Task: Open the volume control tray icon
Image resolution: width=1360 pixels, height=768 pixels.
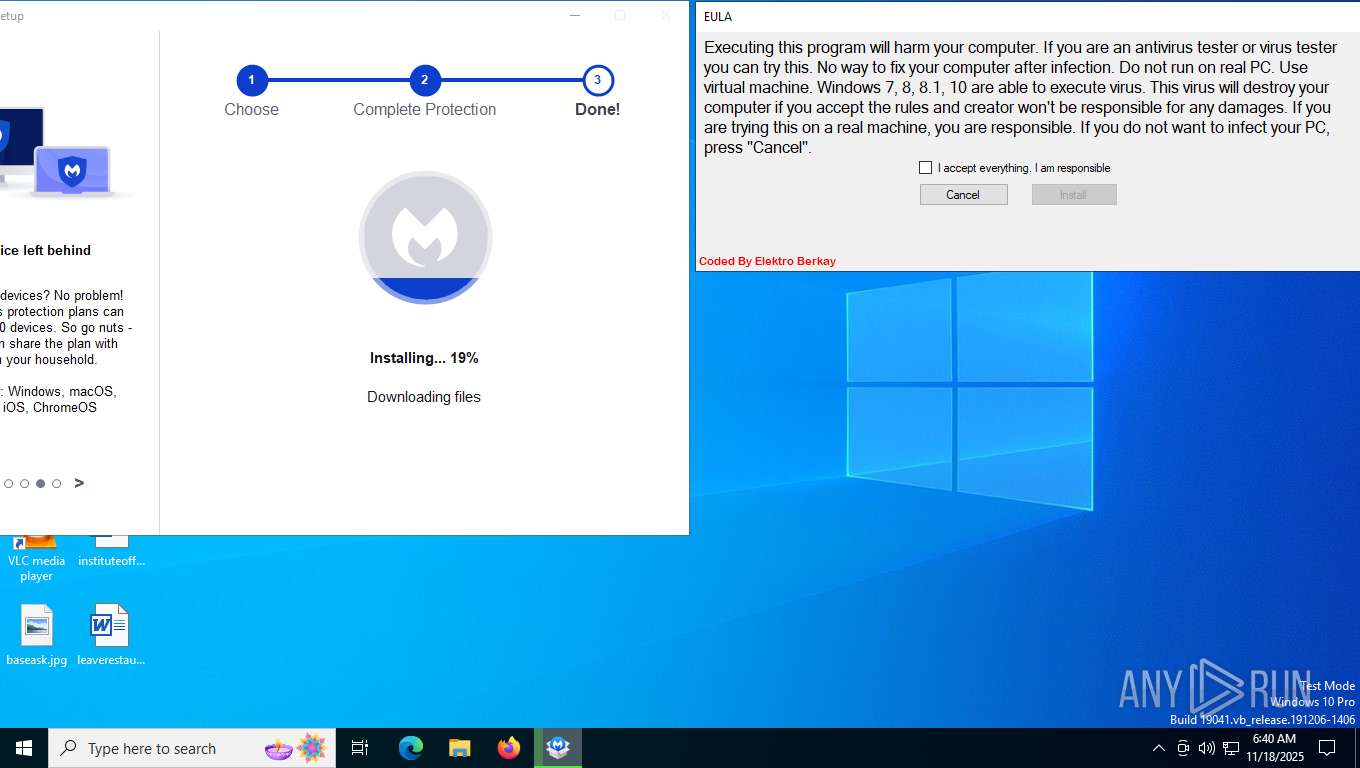Action: [x=1206, y=748]
